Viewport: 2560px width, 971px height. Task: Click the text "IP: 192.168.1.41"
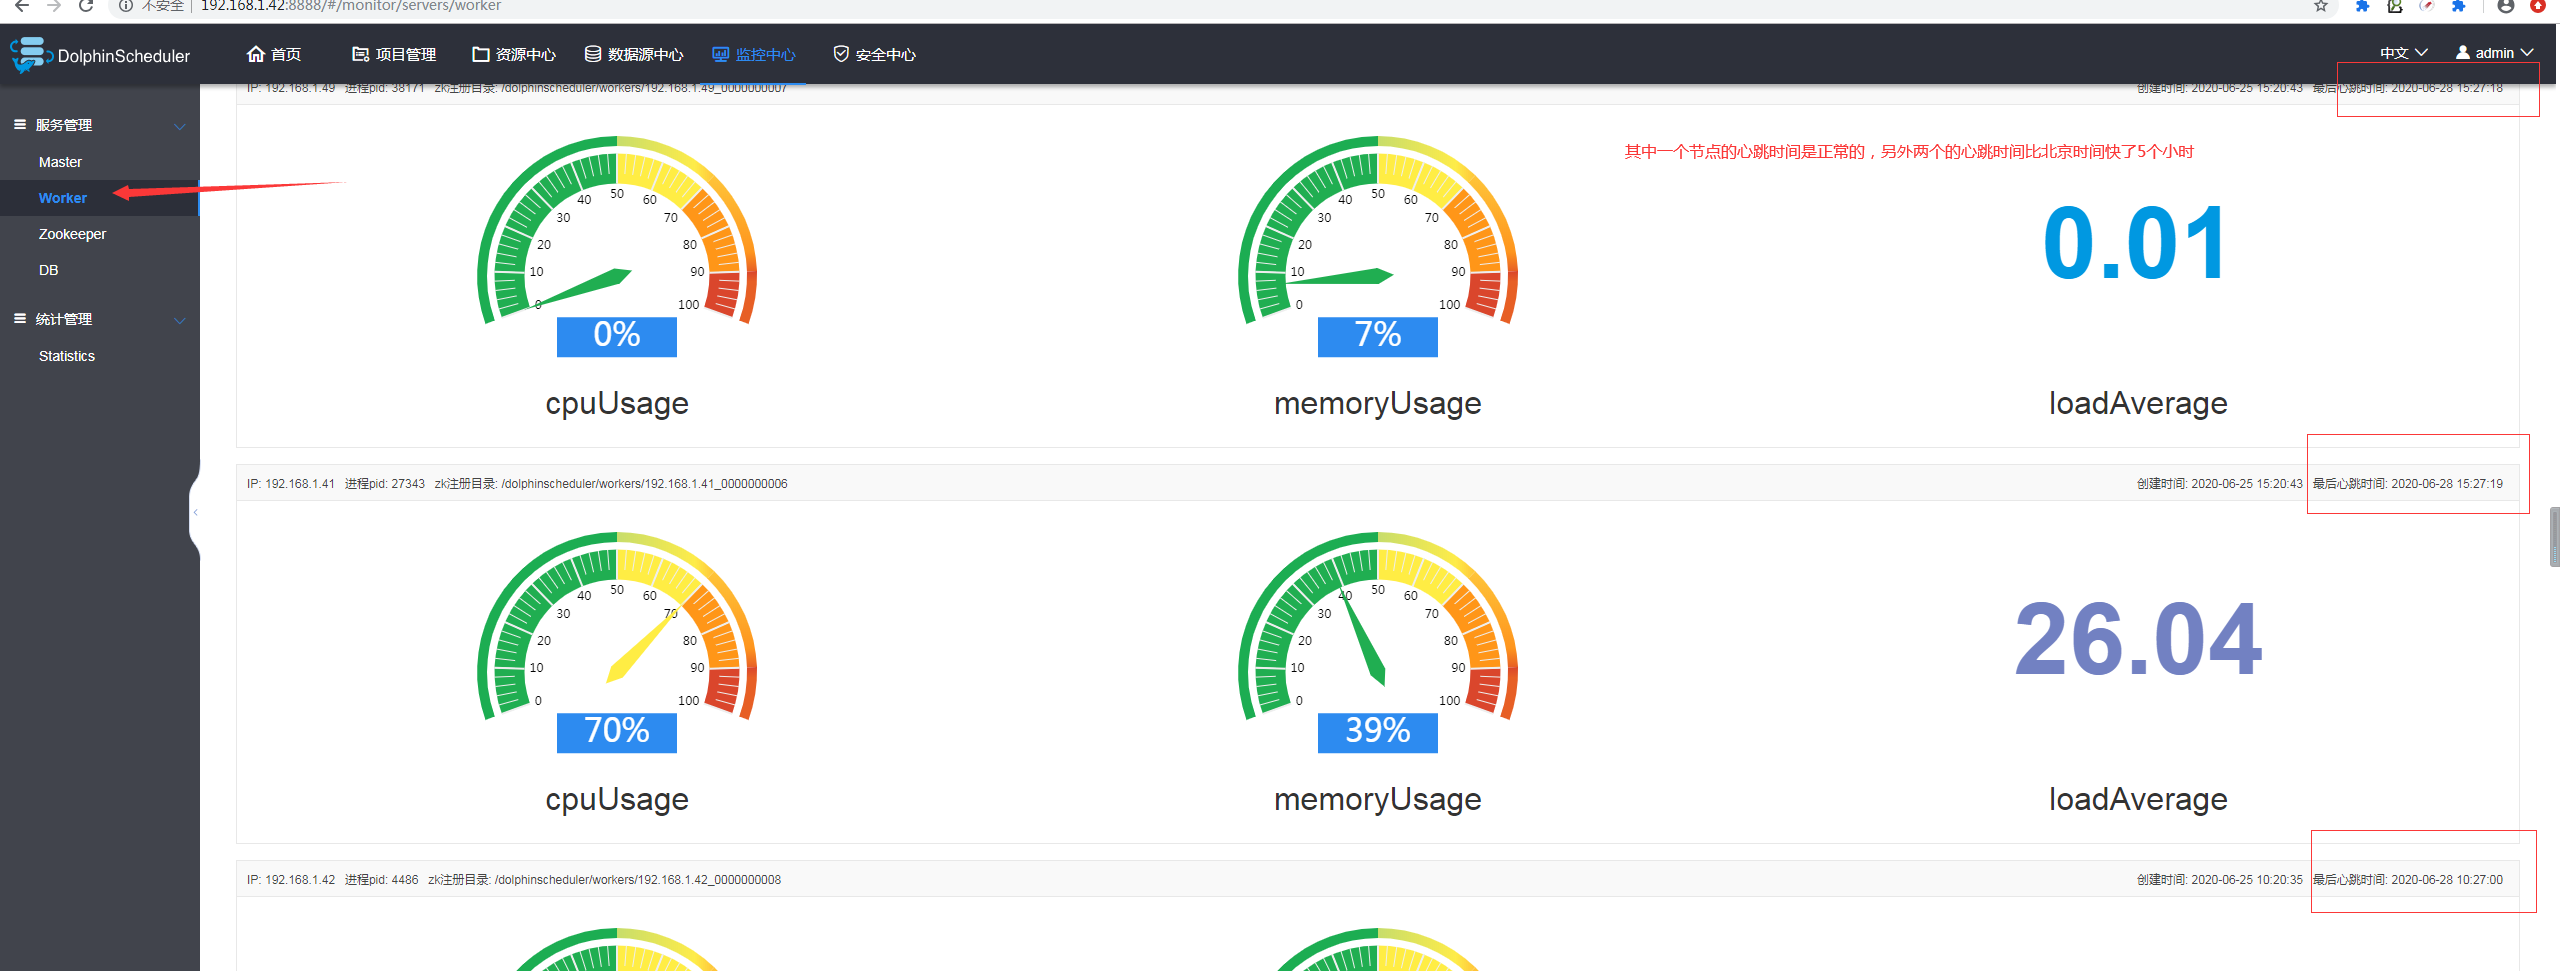point(291,484)
